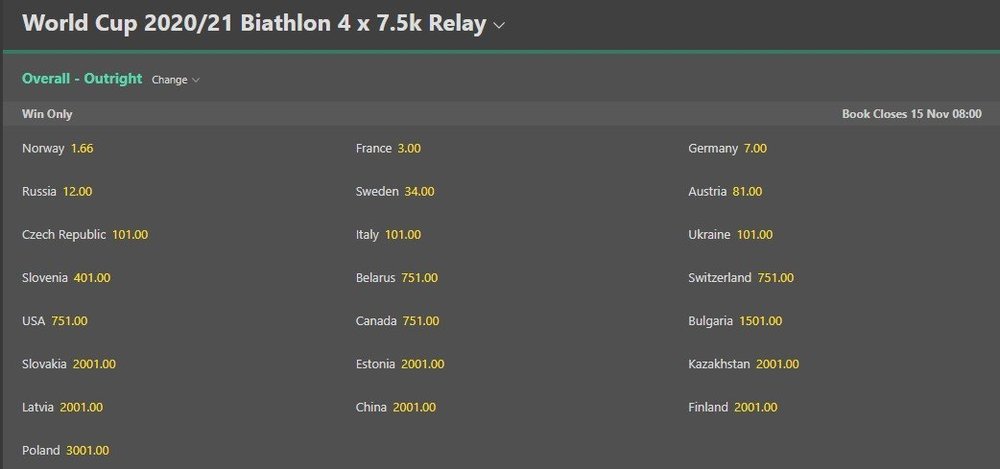Click Norway odds 1.66

(x=82, y=148)
